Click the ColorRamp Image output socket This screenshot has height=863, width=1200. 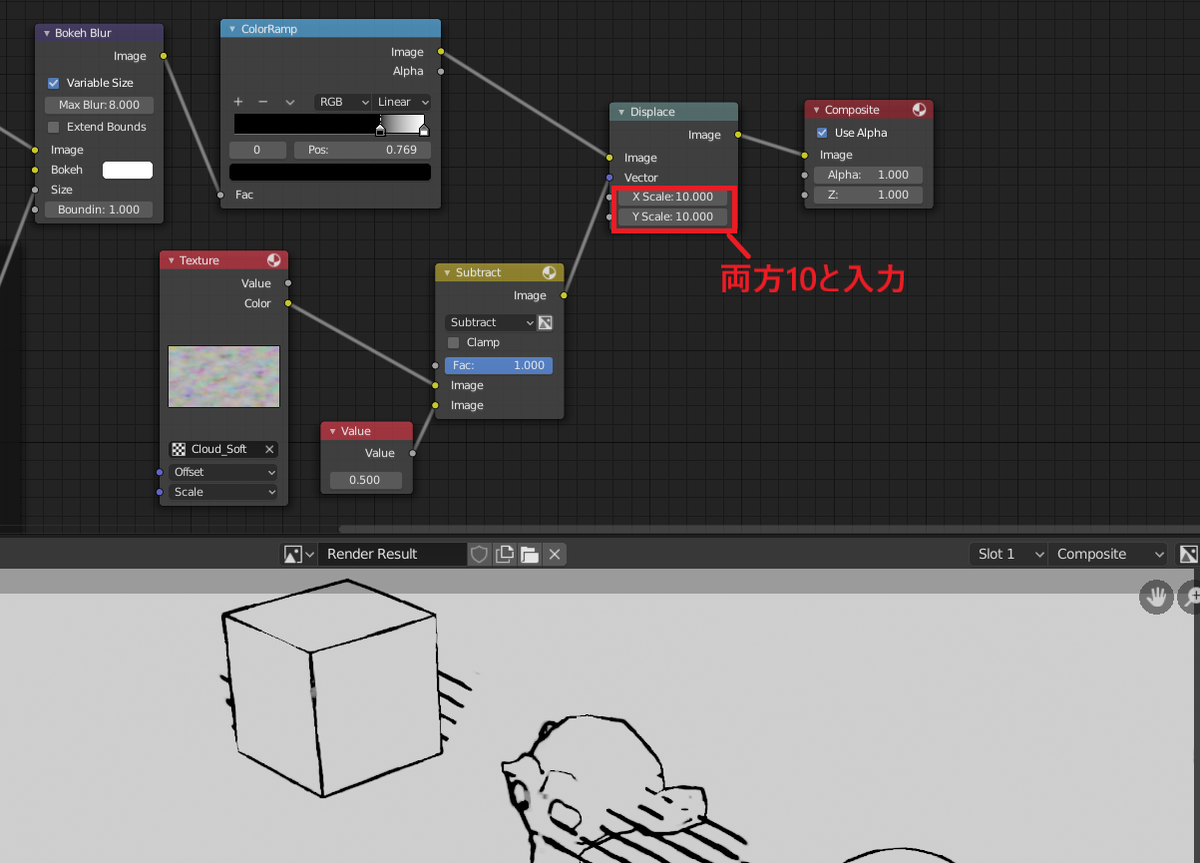(x=441, y=51)
